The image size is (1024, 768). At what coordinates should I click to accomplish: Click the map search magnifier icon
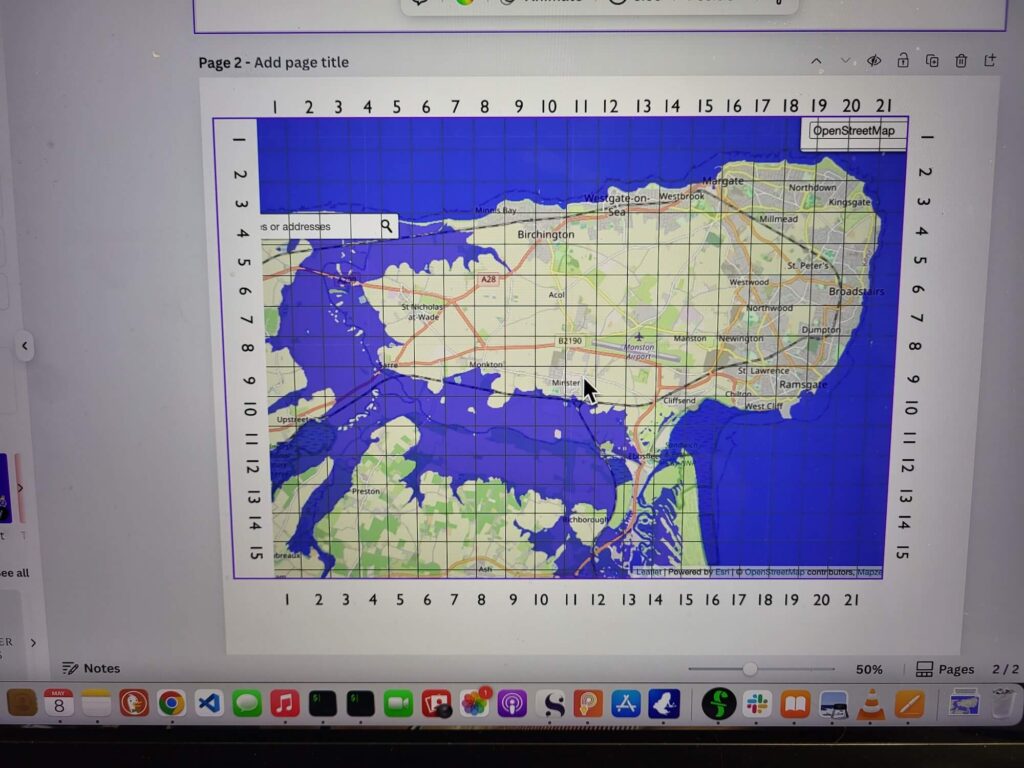click(387, 227)
